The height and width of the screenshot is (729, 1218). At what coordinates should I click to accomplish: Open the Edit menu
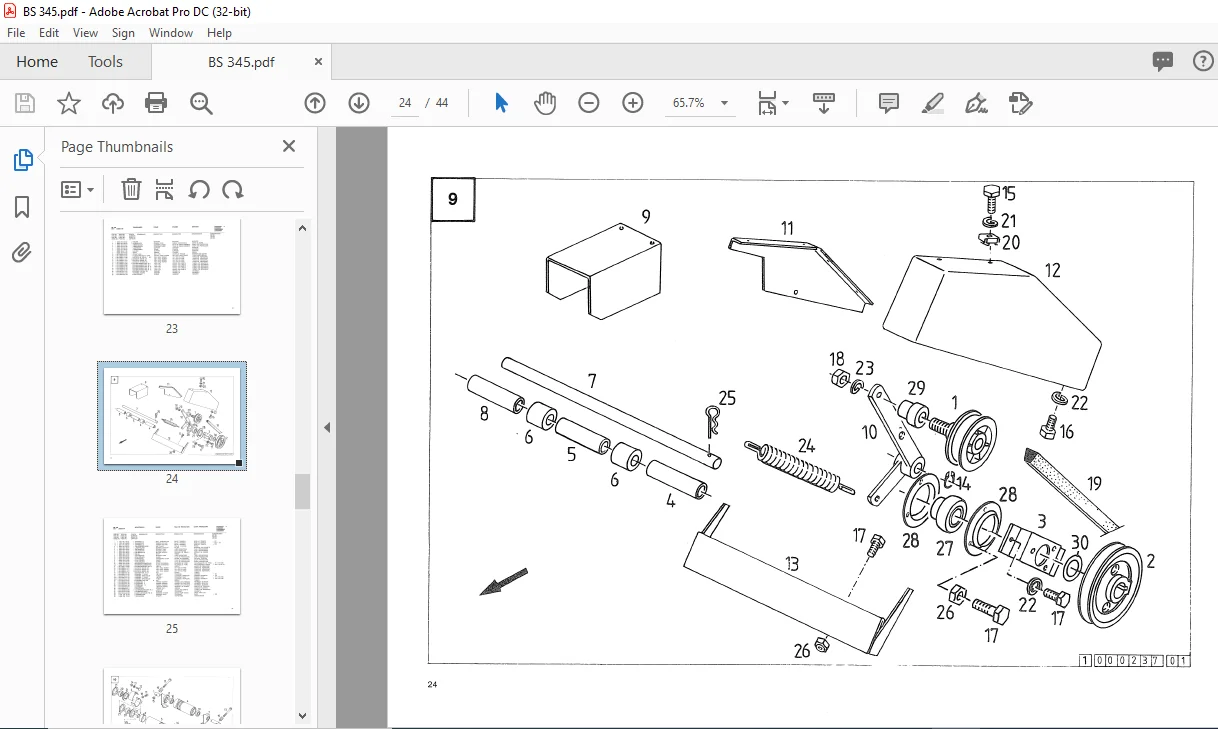49,33
